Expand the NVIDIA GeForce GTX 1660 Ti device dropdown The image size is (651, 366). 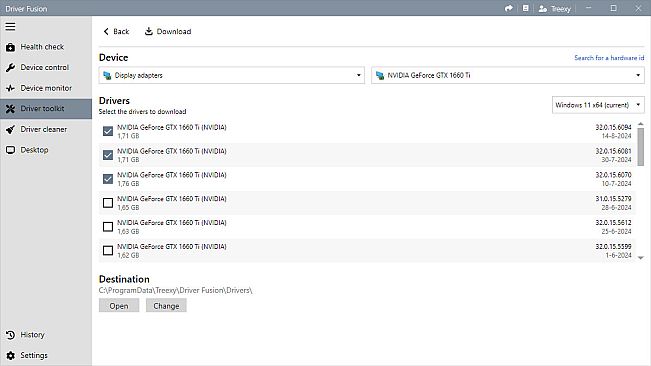[508, 76]
